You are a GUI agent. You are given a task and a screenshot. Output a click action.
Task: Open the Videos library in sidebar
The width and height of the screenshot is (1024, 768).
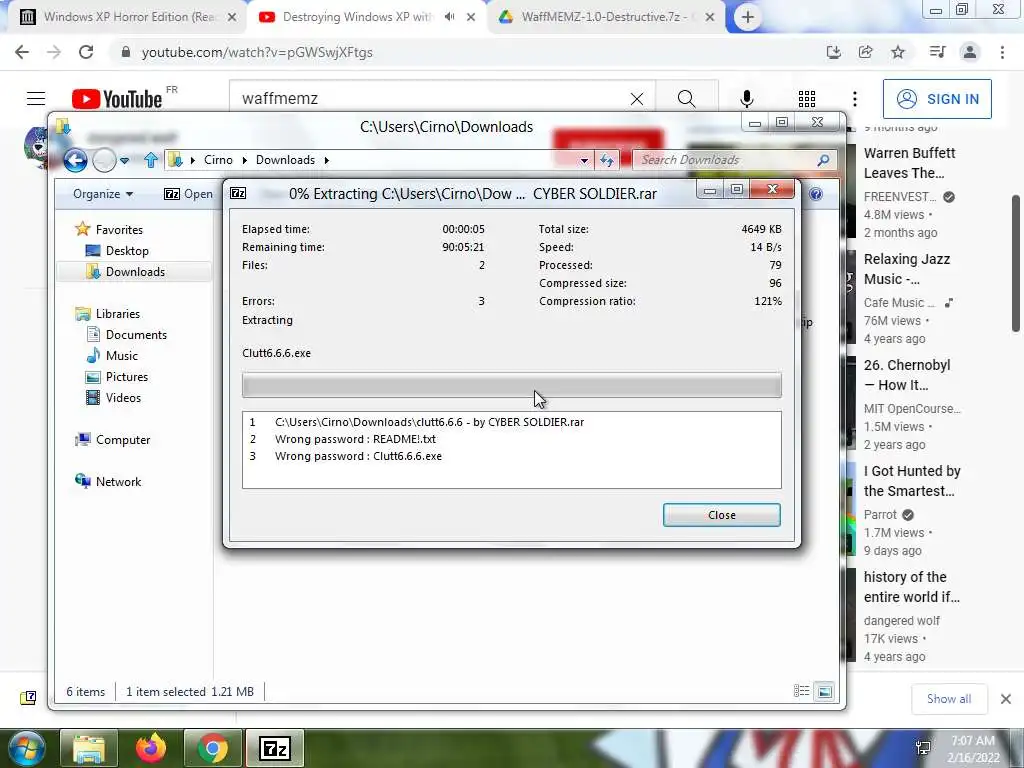coord(123,398)
